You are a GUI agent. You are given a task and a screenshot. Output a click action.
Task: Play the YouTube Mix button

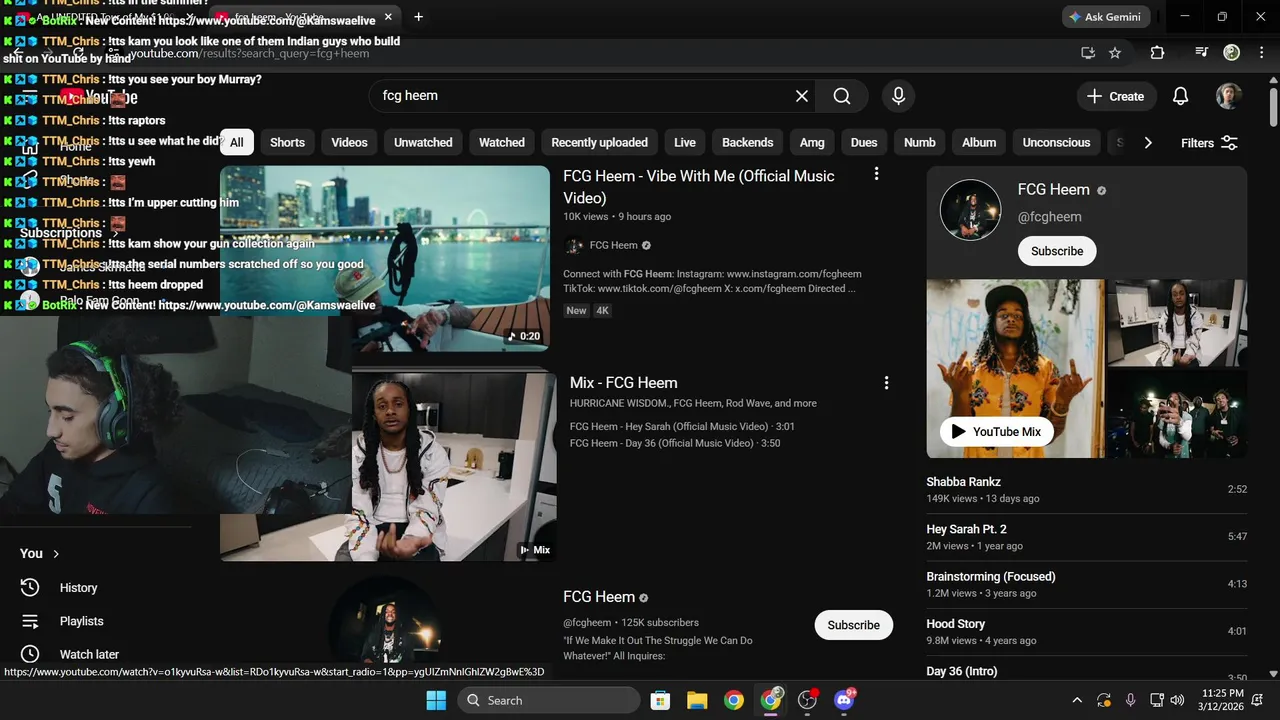[996, 432]
